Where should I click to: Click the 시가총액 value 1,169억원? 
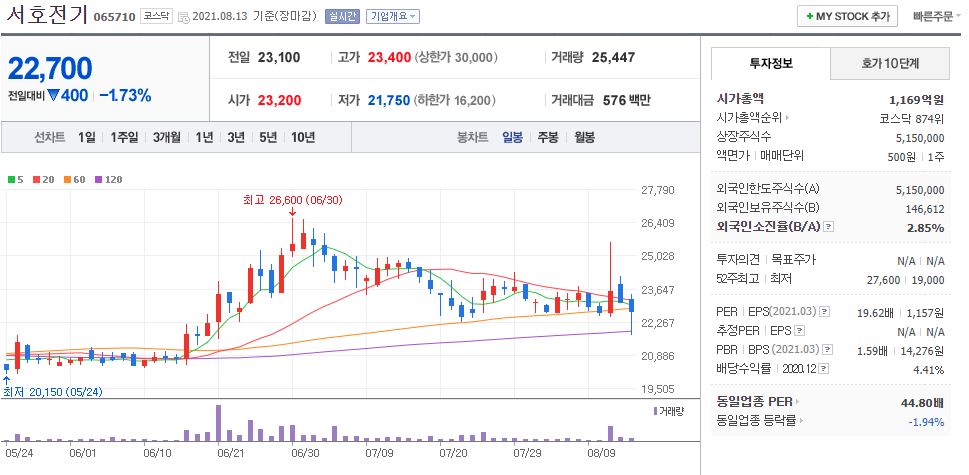(917, 99)
